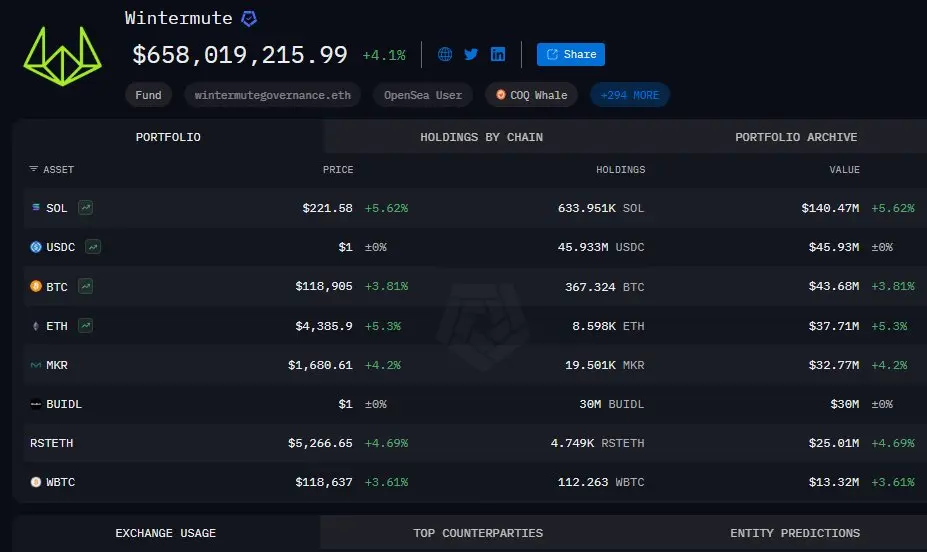Open the Wintermute website globe icon
Image resolution: width=927 pixels, height=552 pixels.
pyautogui.click(x=445, y=54)
